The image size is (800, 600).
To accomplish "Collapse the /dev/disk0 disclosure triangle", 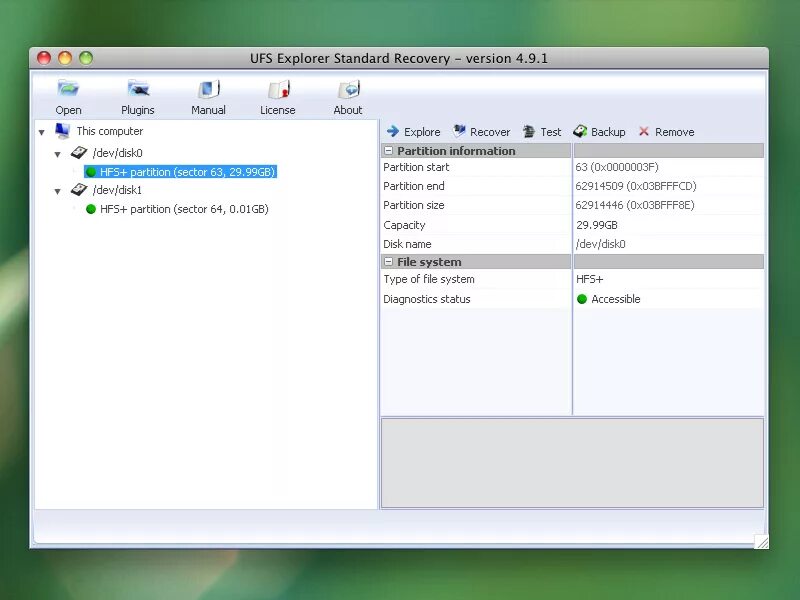I will (58, 154).
